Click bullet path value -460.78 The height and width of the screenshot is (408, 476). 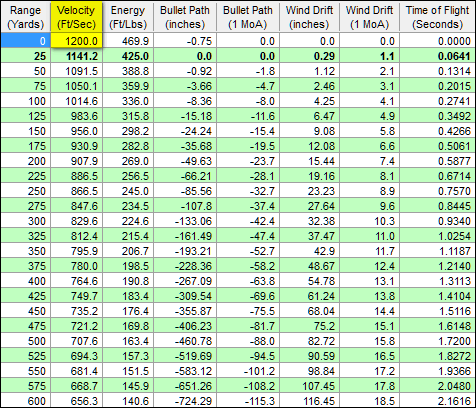pyautogui.click(x=185, y=341)
